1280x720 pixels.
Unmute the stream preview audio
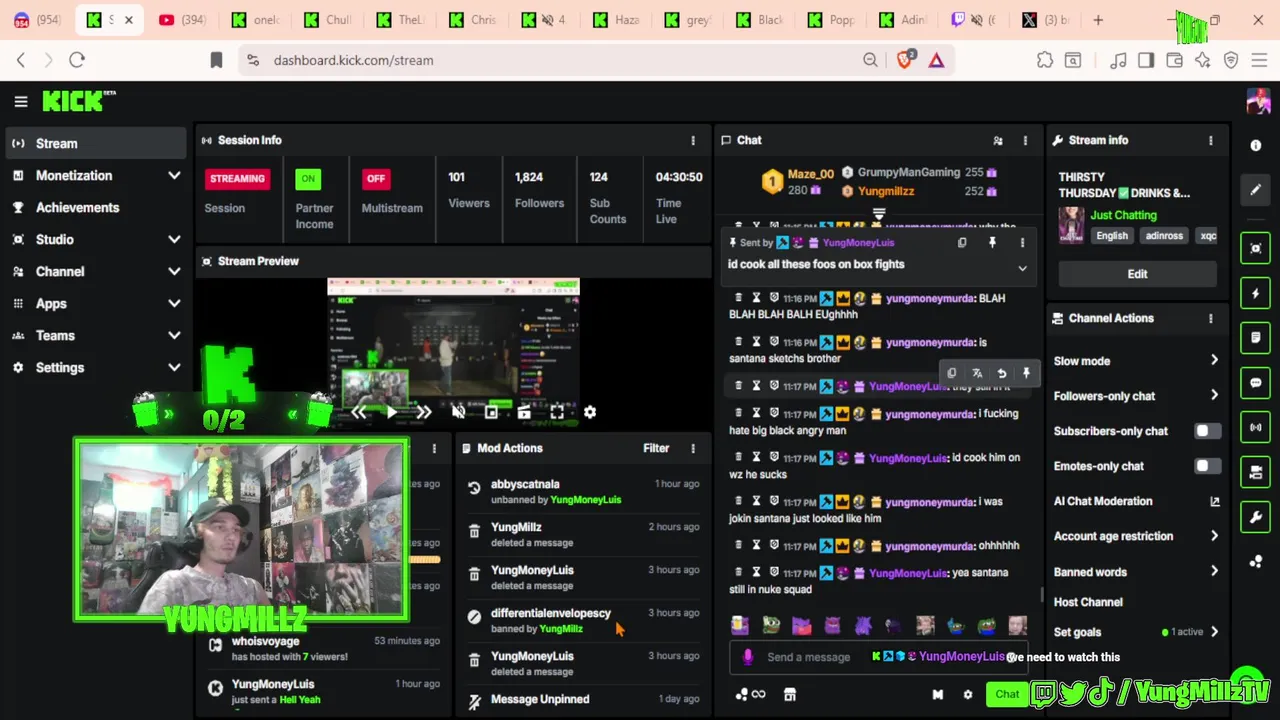(x=458, y=412)
